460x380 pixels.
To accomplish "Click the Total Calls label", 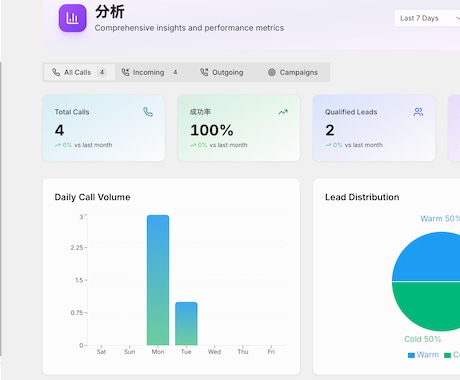I will [72, 112].
